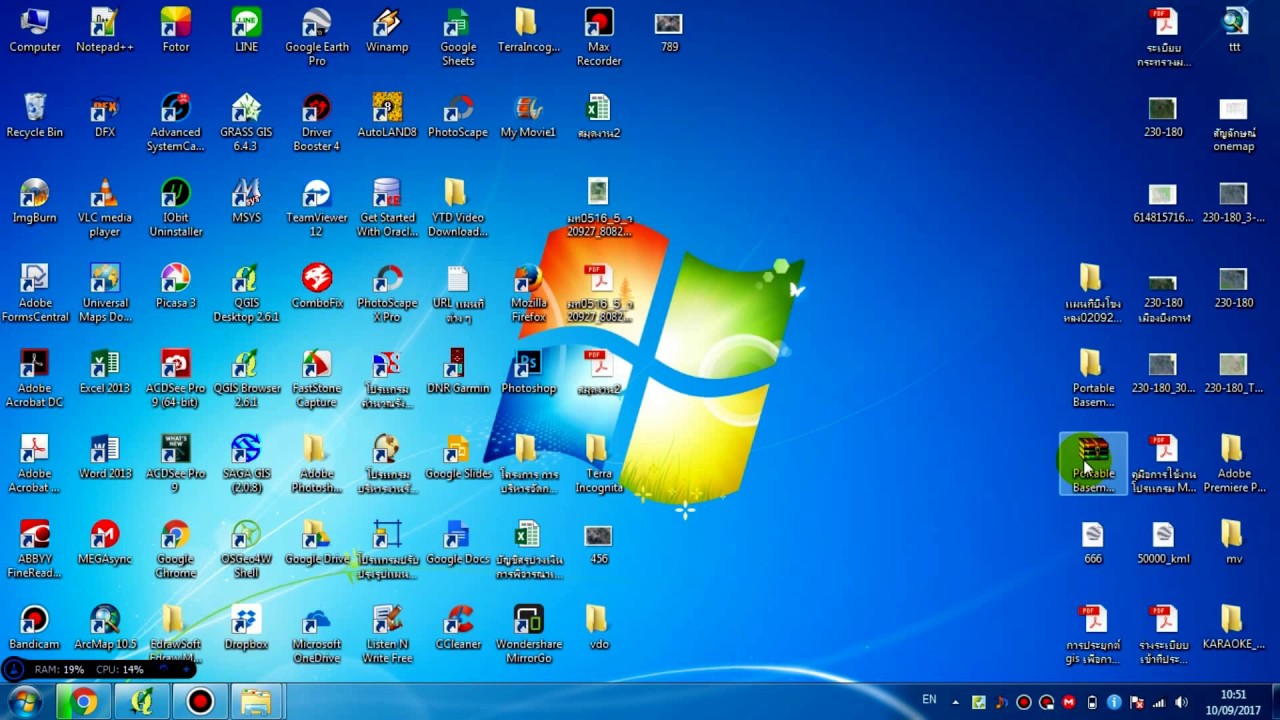The image size is (1280, 720).
Task: Open the taskbar clock showing 10:51
Action: coord(1233,702)
